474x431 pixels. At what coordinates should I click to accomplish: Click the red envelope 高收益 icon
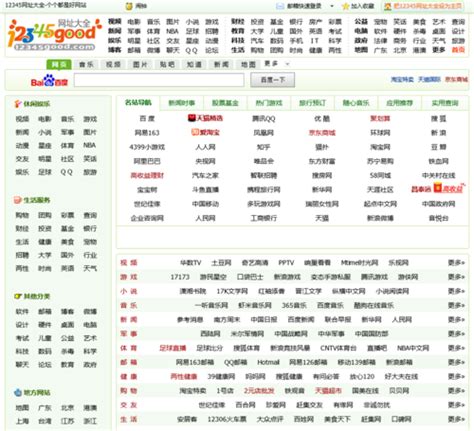coord(438,188)
